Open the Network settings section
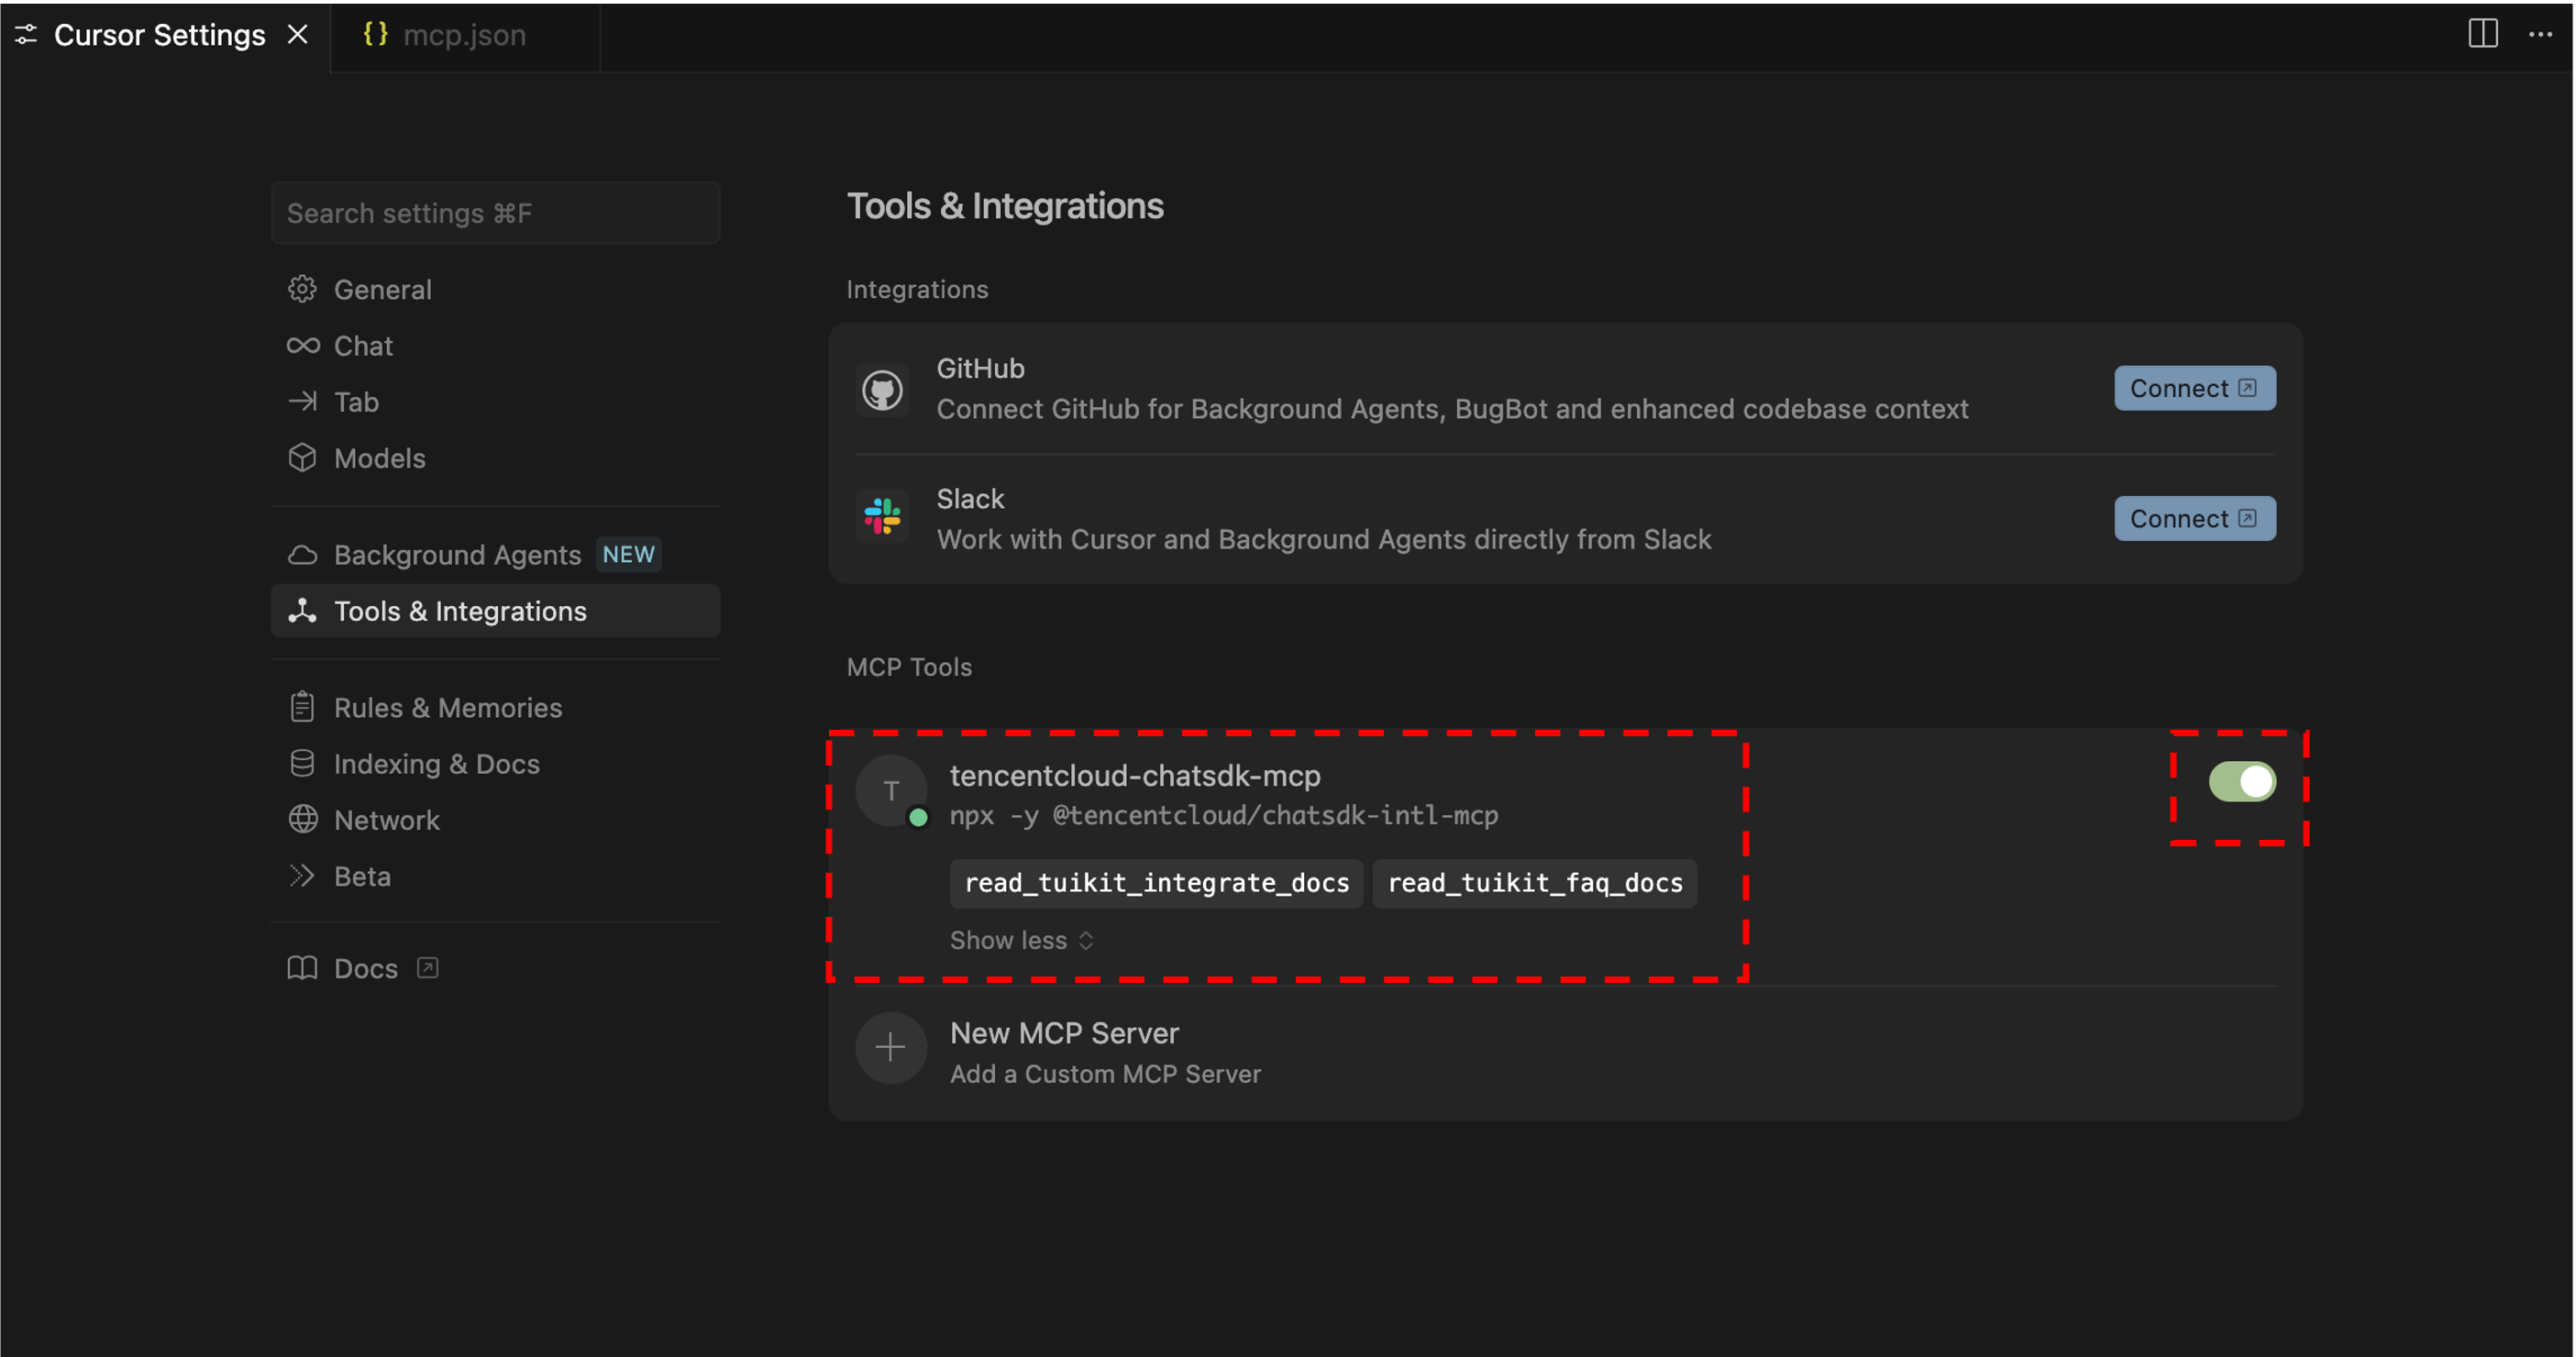The height and width of the screenshot is (1357, 2576). [x=495, y=819]
